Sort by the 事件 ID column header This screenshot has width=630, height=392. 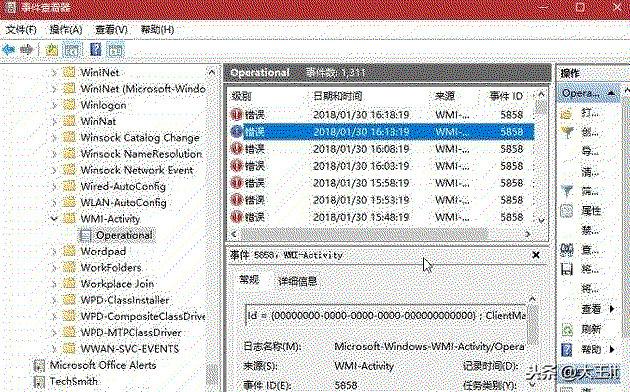pos(506,96)
